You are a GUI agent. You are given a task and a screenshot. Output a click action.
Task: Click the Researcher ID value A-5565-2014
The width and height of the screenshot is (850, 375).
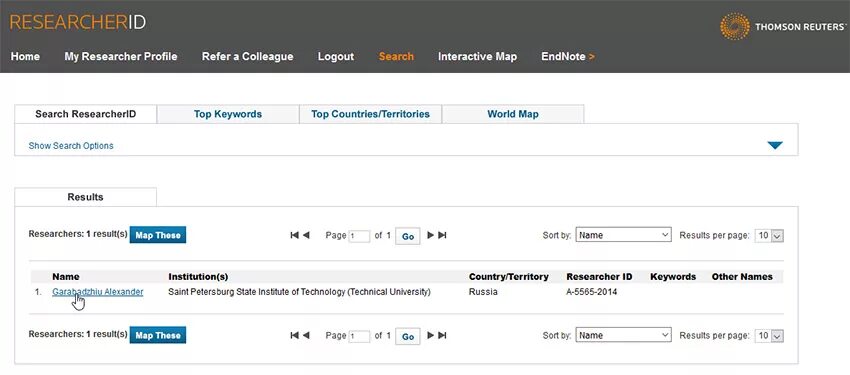[591, 292]
